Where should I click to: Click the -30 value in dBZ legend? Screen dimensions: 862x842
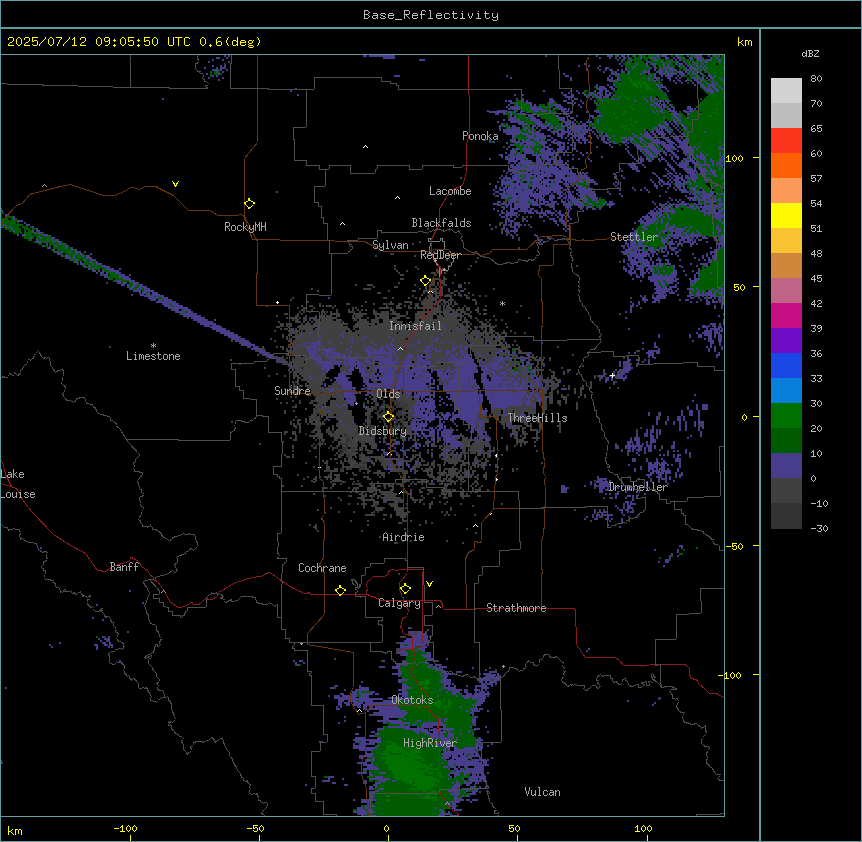pyautogui.click(x=820, y=528)
